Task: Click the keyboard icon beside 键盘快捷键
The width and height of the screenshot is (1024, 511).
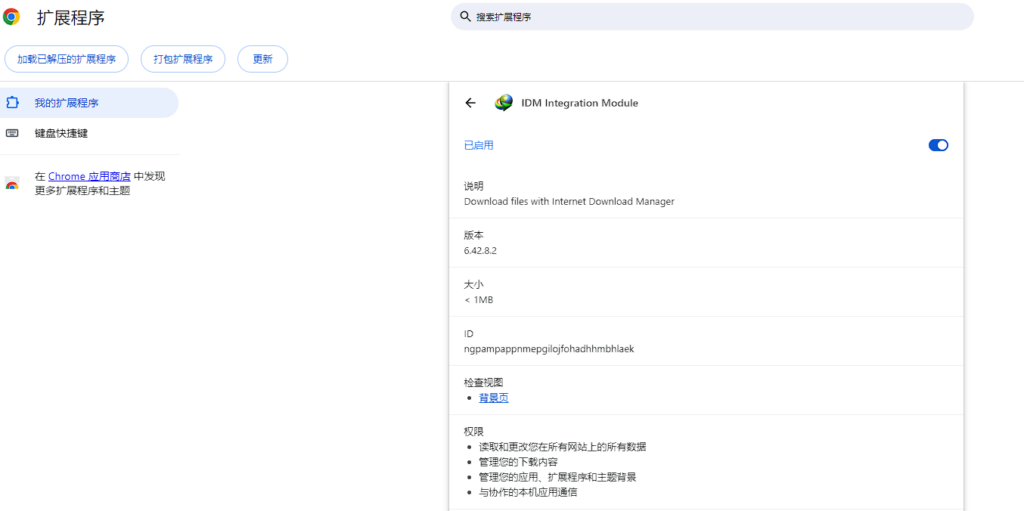Action: 12,133
